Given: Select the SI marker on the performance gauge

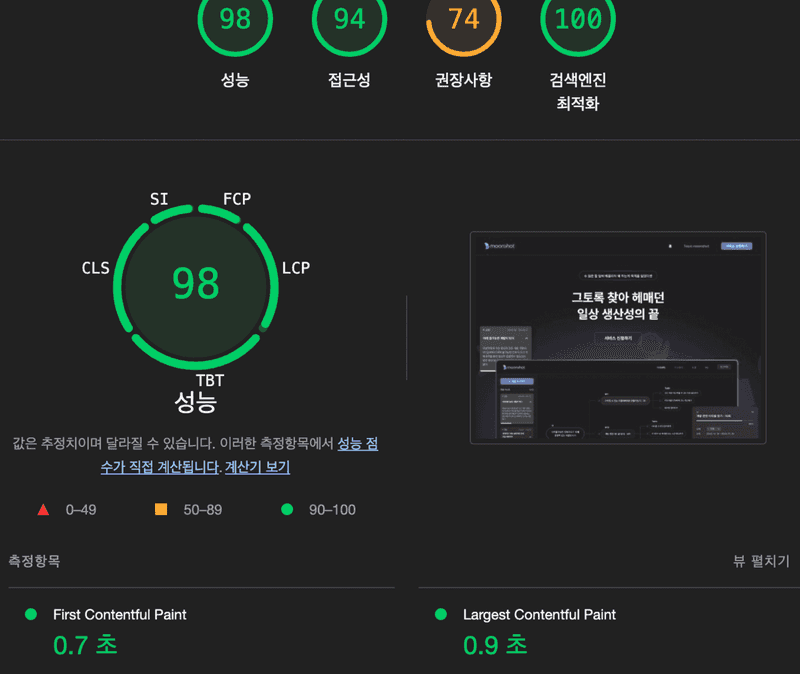Looking at the screenshot, I should click(x=156, y=198).
